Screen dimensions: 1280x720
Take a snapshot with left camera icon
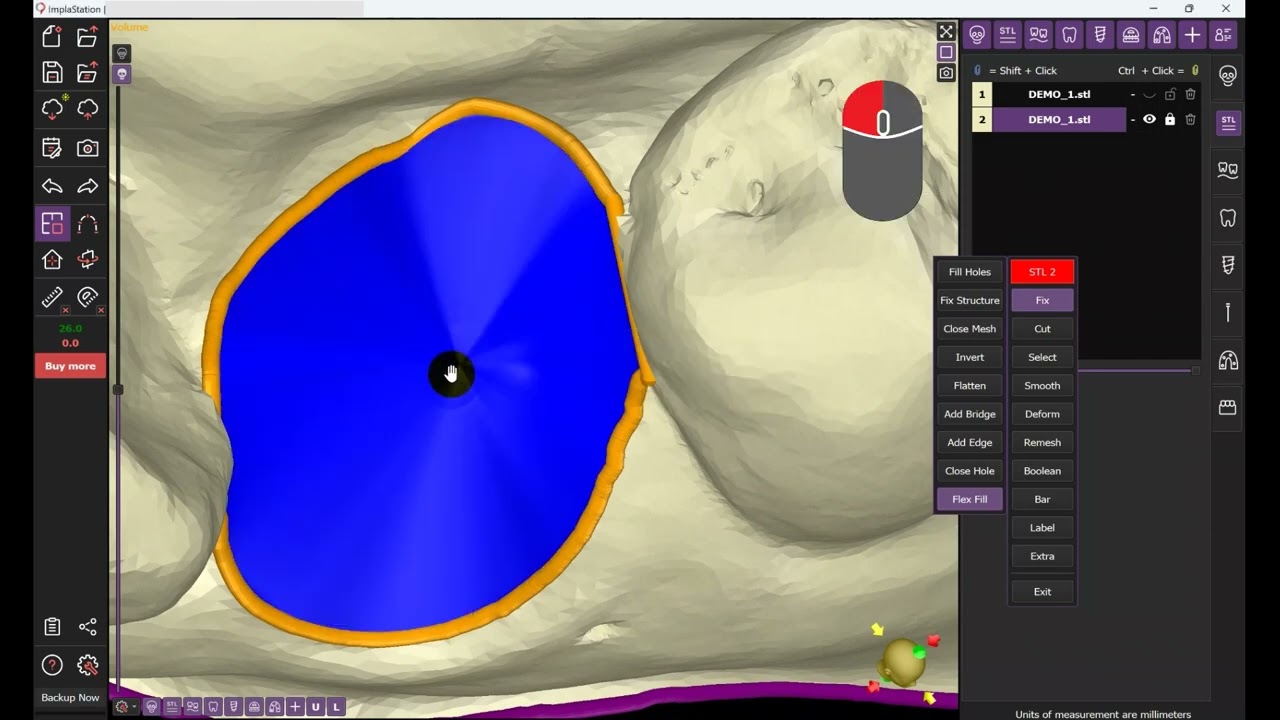[x=88, y=148]
